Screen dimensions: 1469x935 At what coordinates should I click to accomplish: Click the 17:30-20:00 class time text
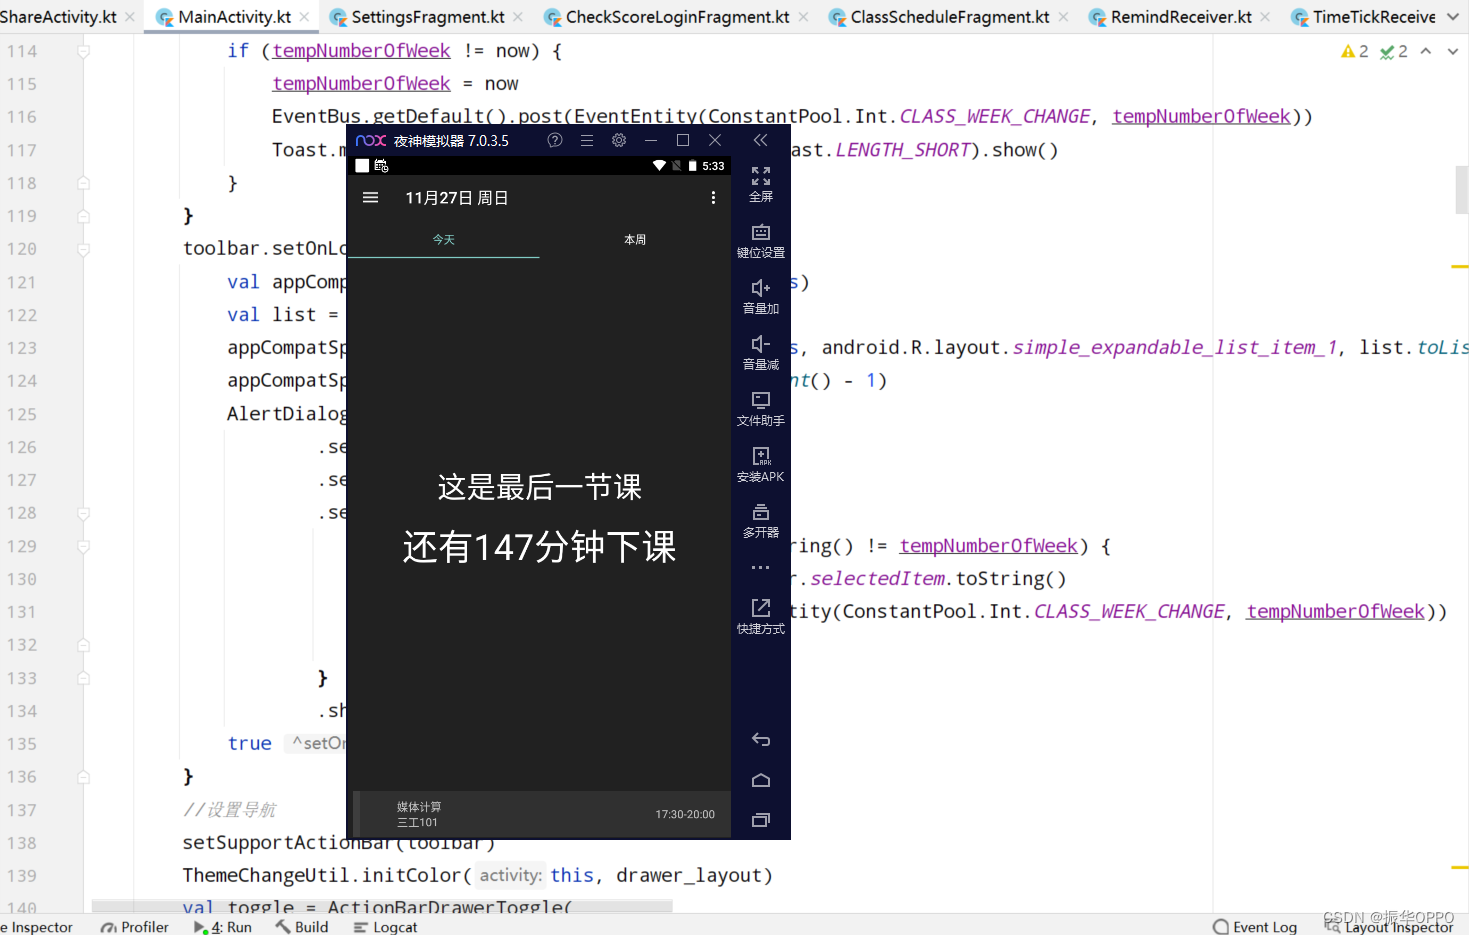pos(685,814)
